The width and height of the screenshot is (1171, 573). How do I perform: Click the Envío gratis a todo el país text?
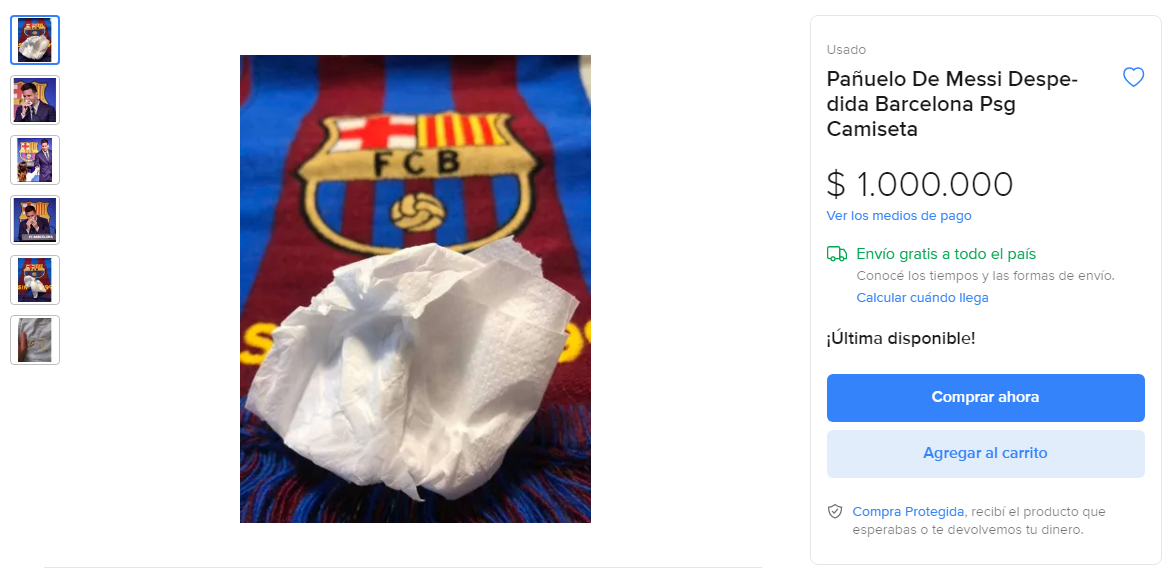pos(946,254)
